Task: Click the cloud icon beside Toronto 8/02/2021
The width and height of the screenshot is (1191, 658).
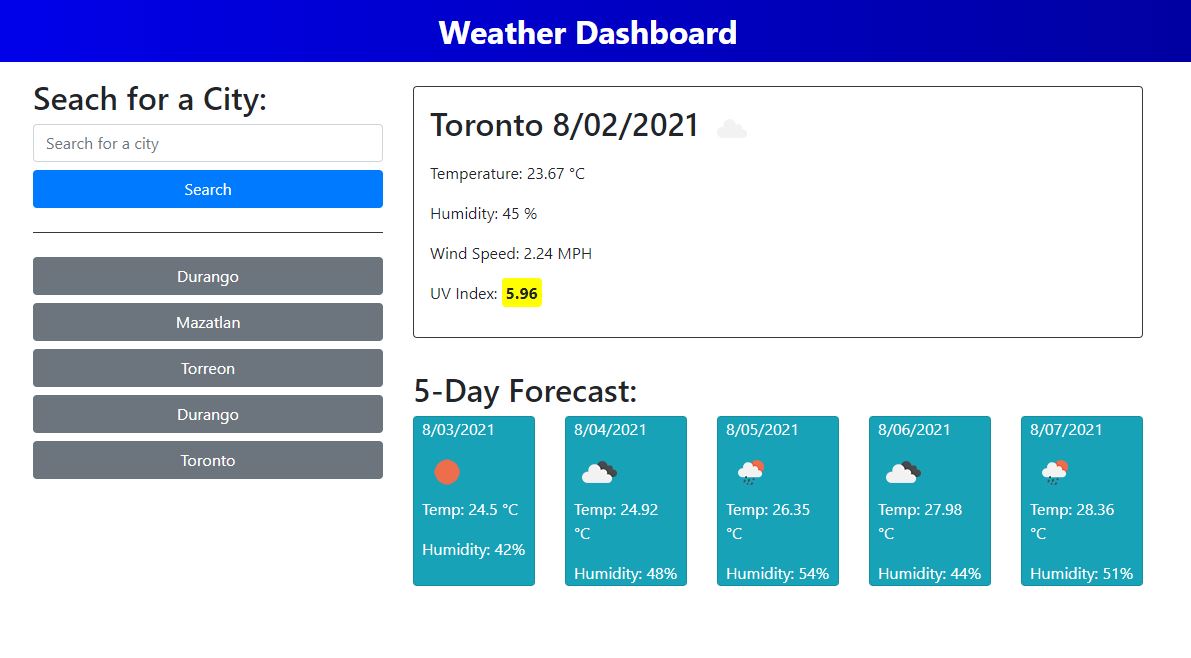Action: [731, 129]
